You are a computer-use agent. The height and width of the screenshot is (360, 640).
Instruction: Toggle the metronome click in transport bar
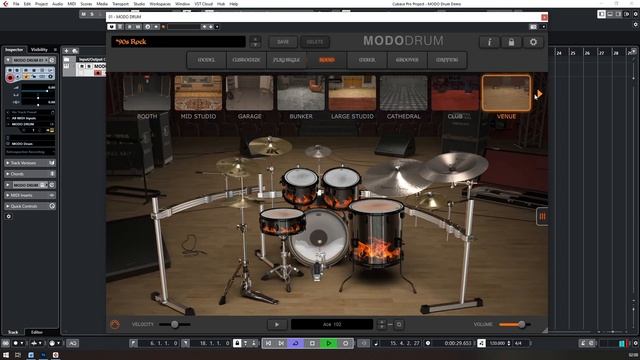583,343
